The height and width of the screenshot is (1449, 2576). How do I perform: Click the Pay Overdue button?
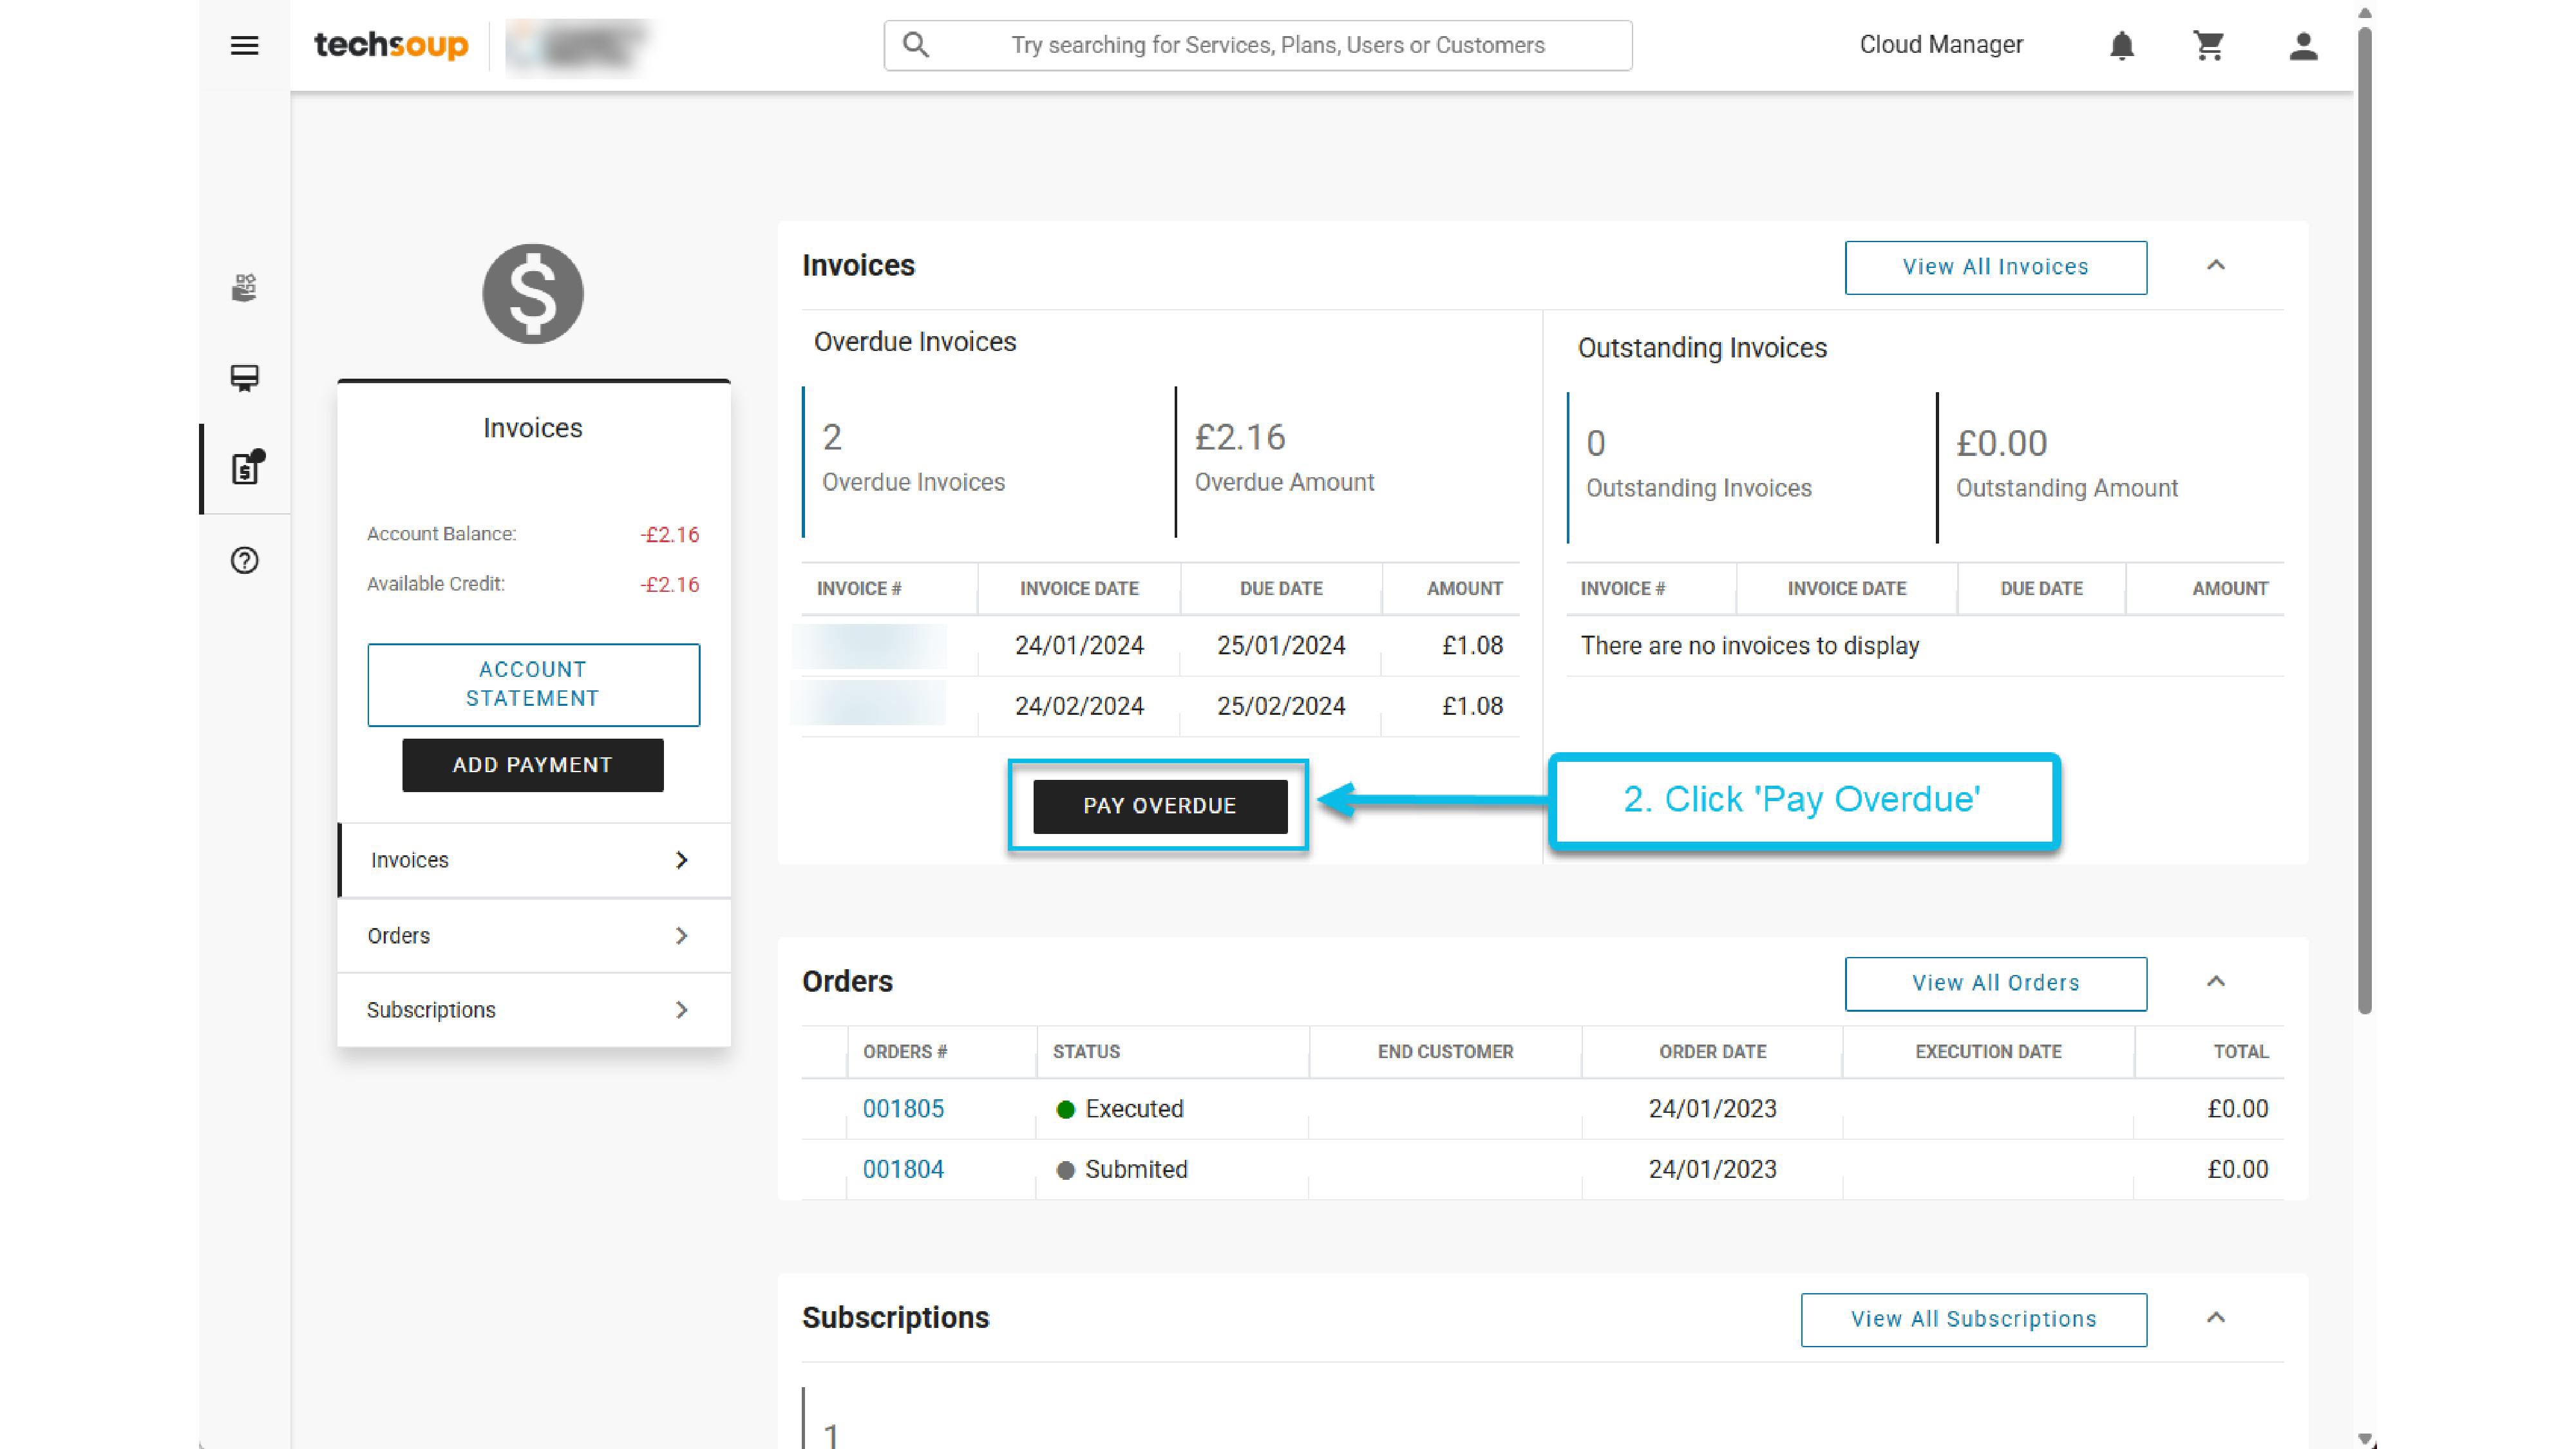(1160, 806)
